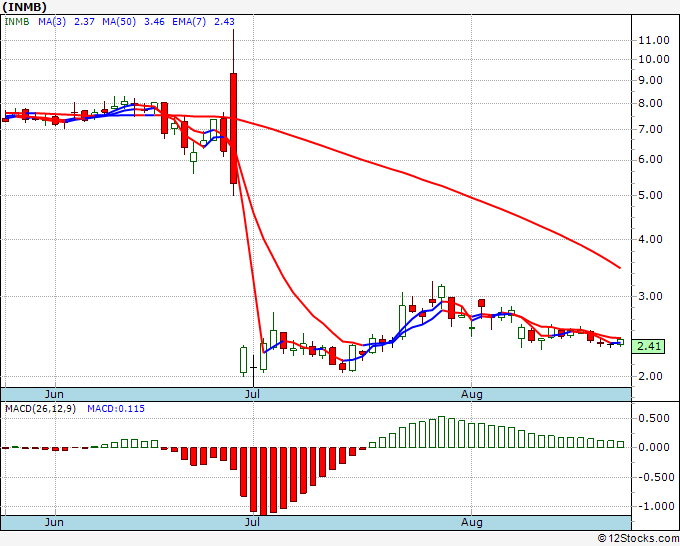Click the Jul label on price chart axis
This screenshot has width=680, height=546.
tap(252, 394)
